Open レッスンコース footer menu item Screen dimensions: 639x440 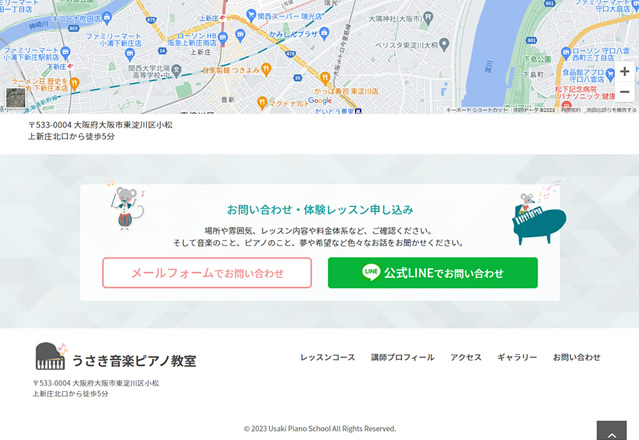click(x=328, y=357)
